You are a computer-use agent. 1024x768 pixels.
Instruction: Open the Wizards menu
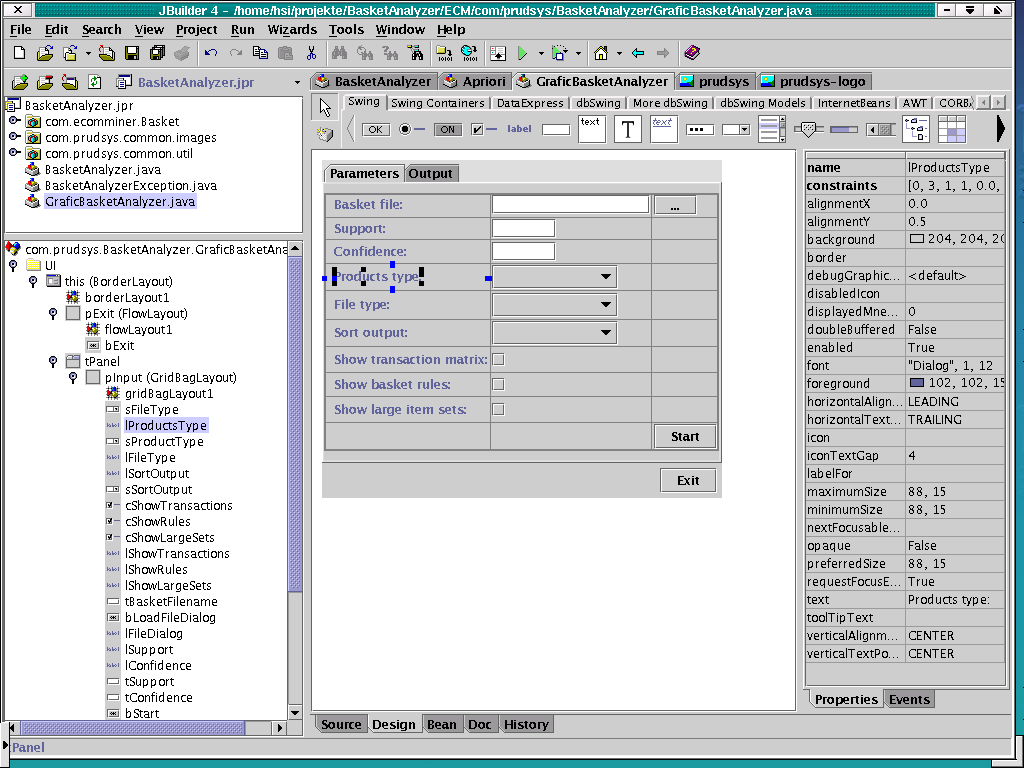click(292, 29)
